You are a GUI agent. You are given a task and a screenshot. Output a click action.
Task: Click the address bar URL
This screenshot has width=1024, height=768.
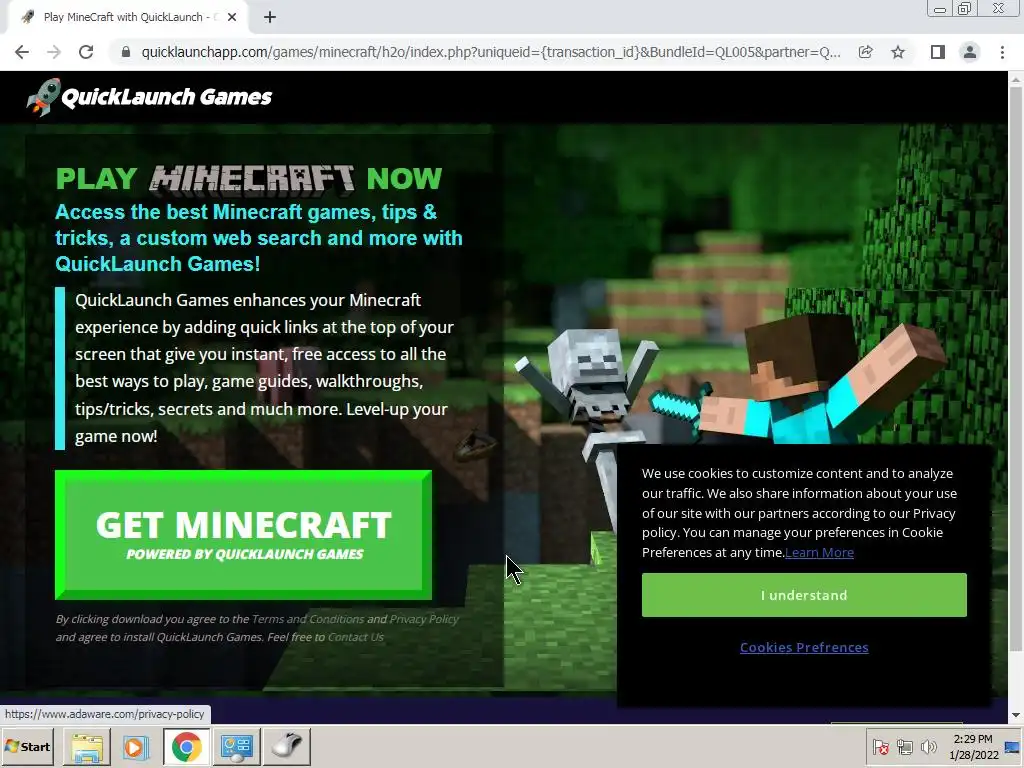click(490, 52)
